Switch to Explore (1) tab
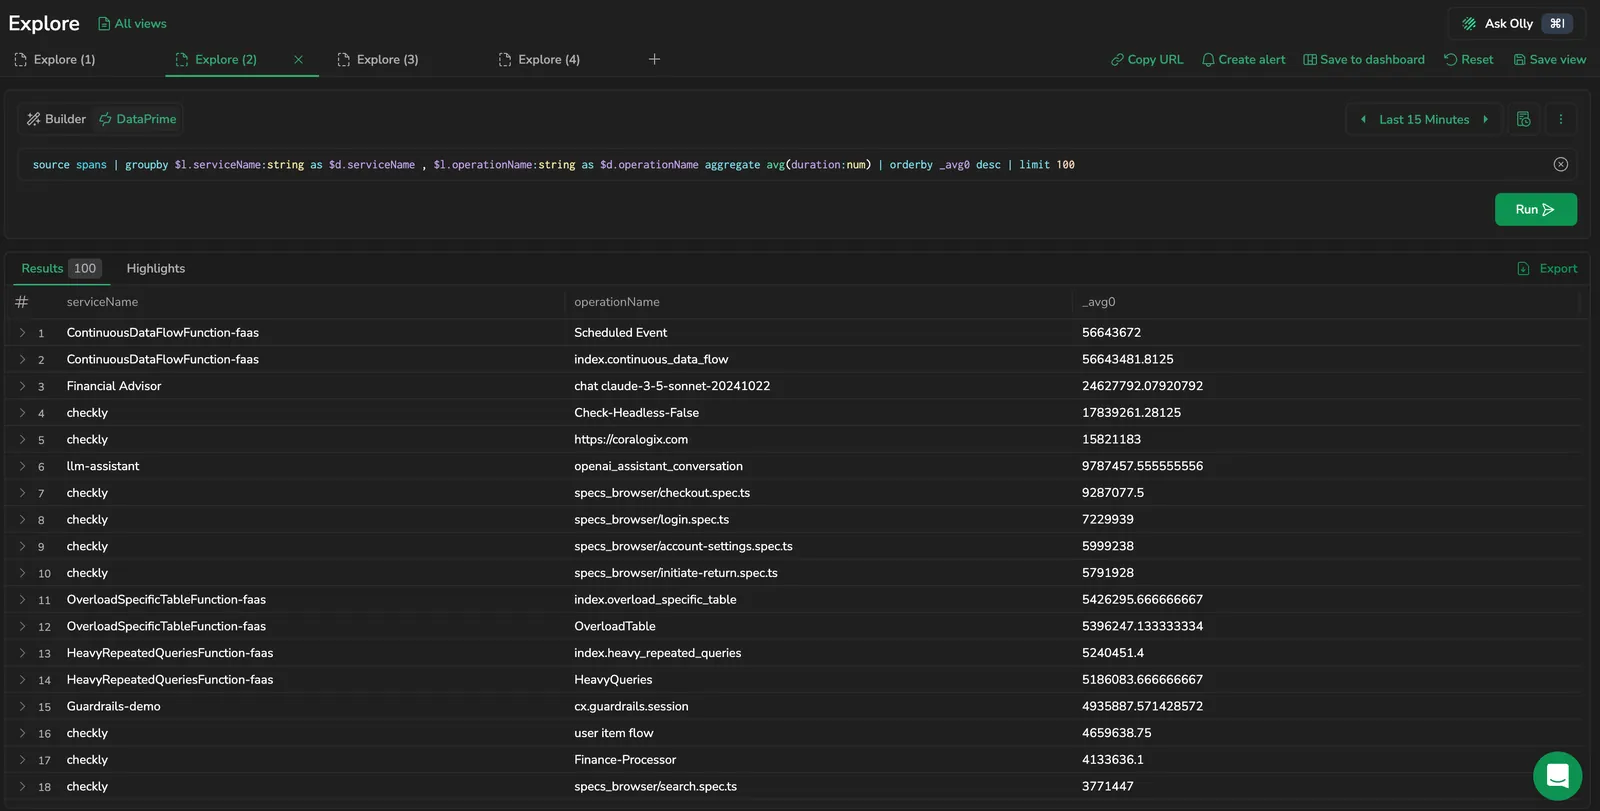The image size is (1600, 811). tap(55, 59)
